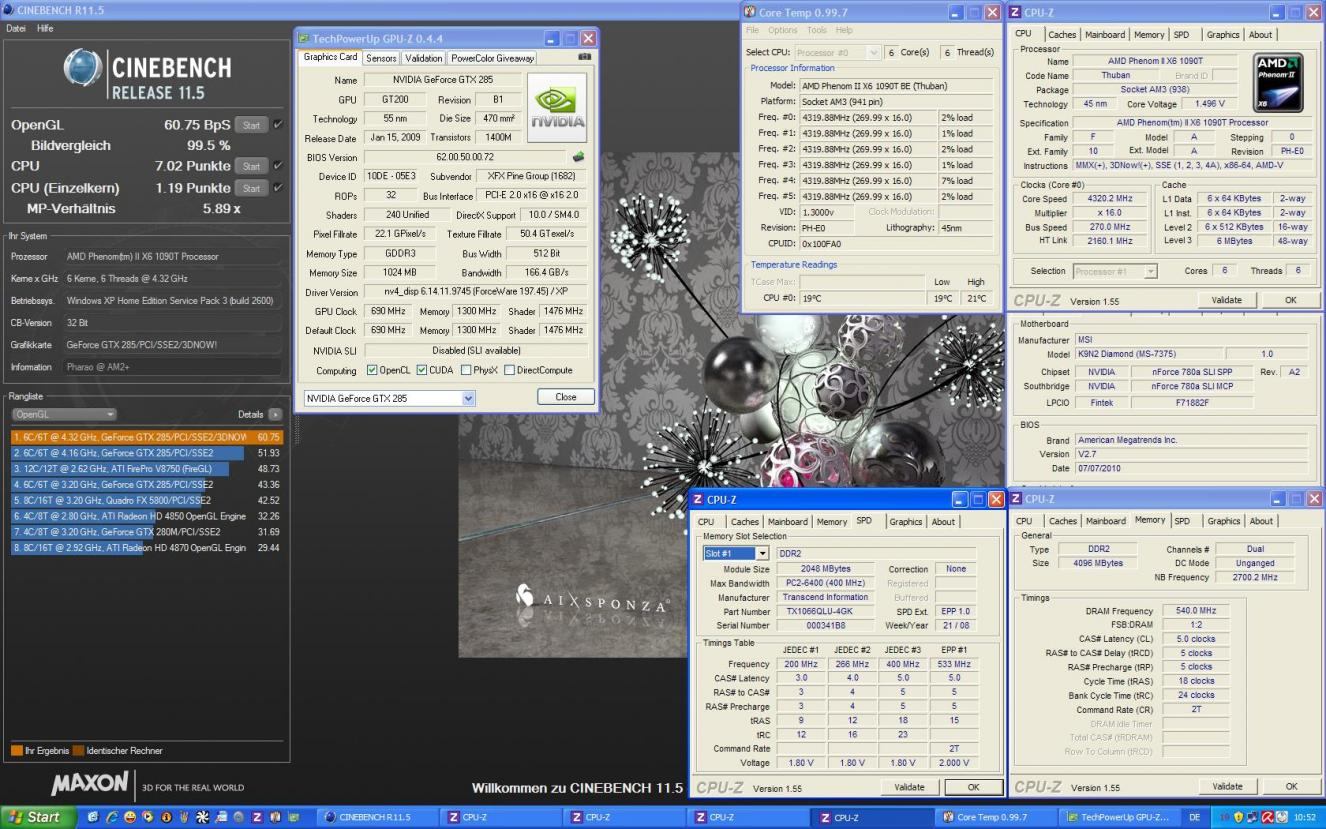This screenshot has width=1326, height=829.
Task: Select ranking row '6C/6T @ 4.16 GHz' with 51.93
Action: click(146, 453)
